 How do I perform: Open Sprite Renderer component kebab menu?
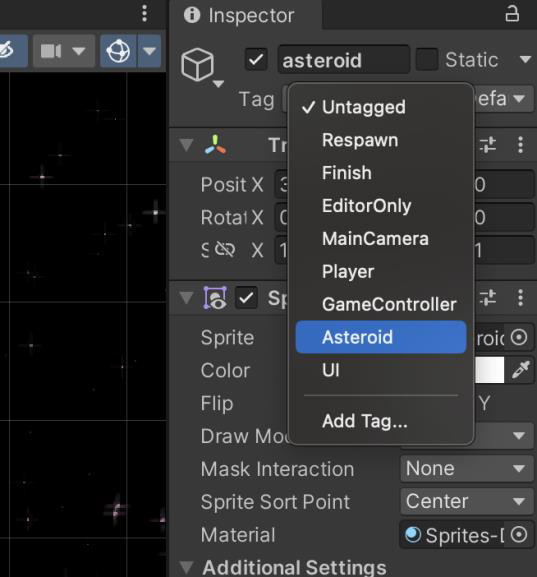520,297
